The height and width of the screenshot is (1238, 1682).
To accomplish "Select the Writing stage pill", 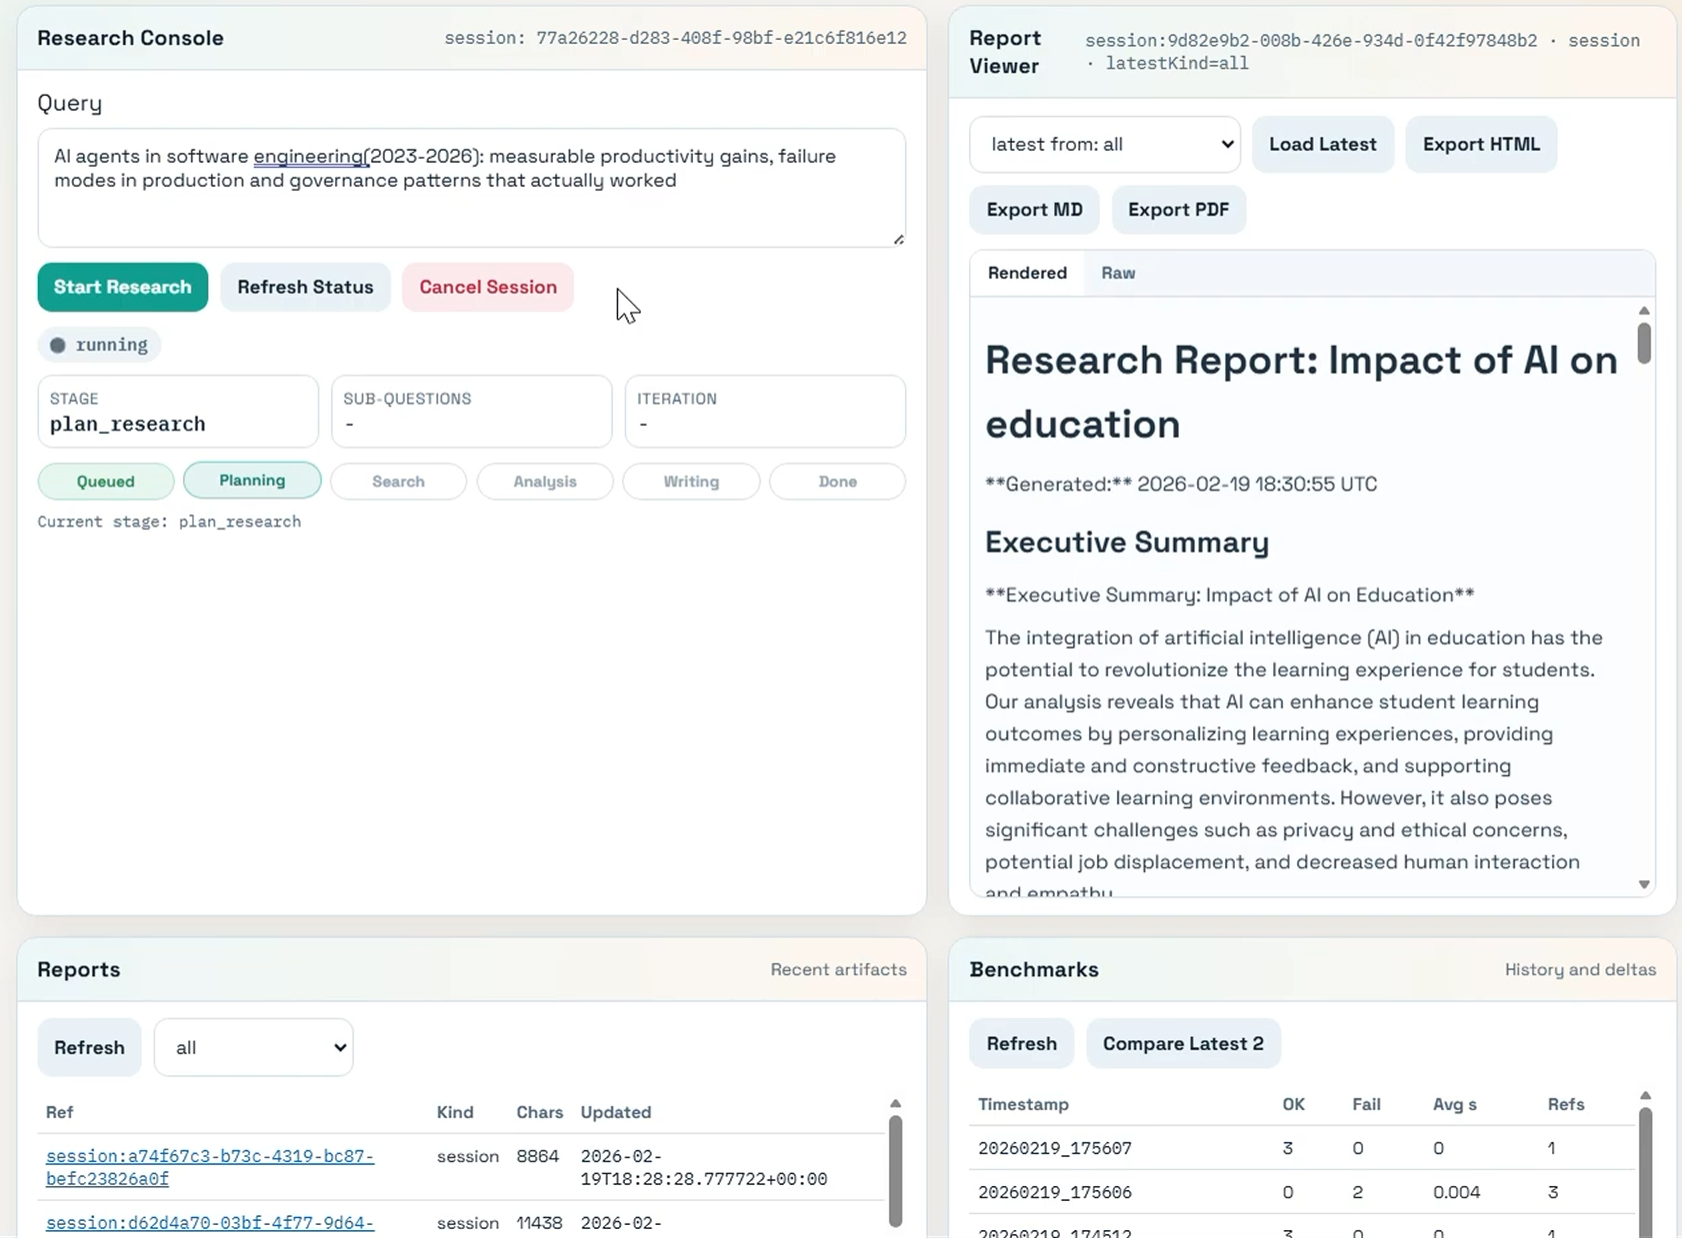I will click(691, 481).
